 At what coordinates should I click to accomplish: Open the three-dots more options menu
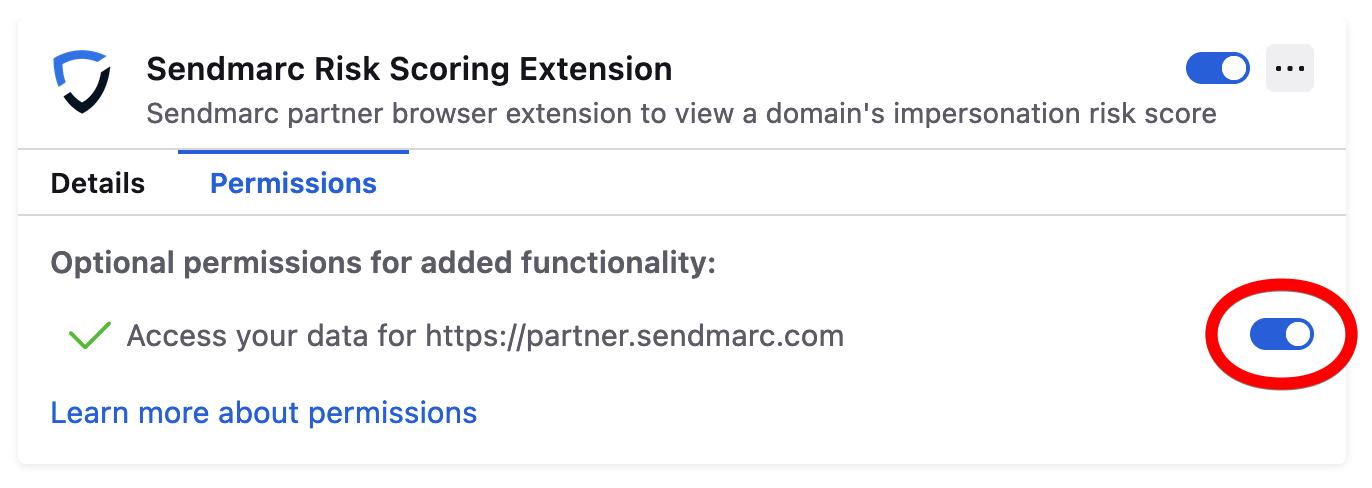[1290, 69]
